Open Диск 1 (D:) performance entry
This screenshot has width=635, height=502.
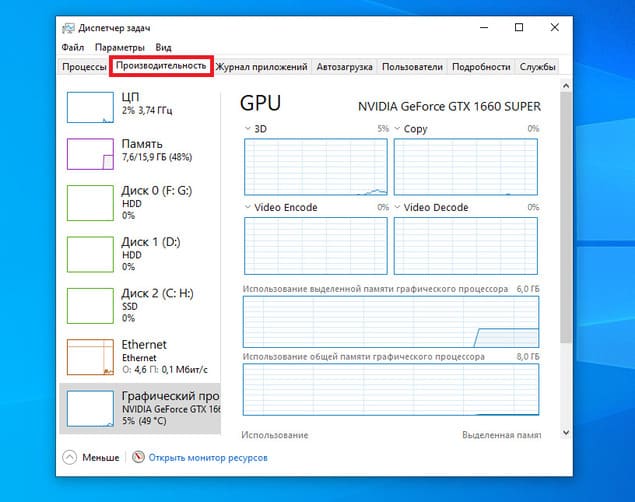click(140, 254)
